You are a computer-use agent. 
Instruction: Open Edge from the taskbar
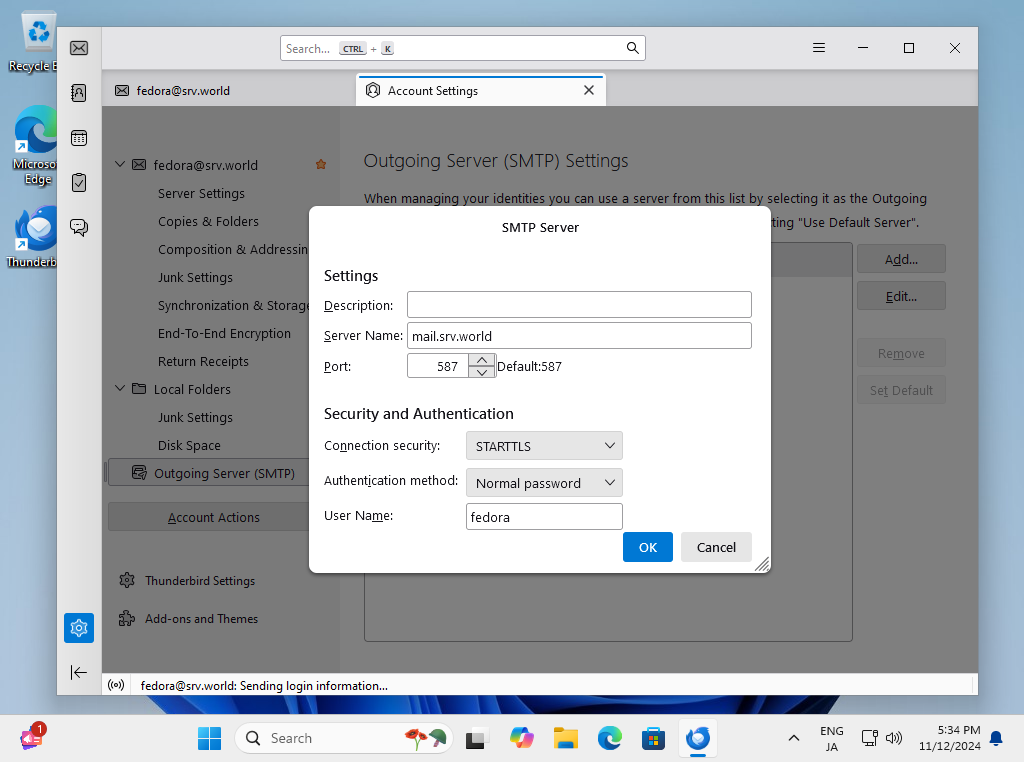pos(610,738)
